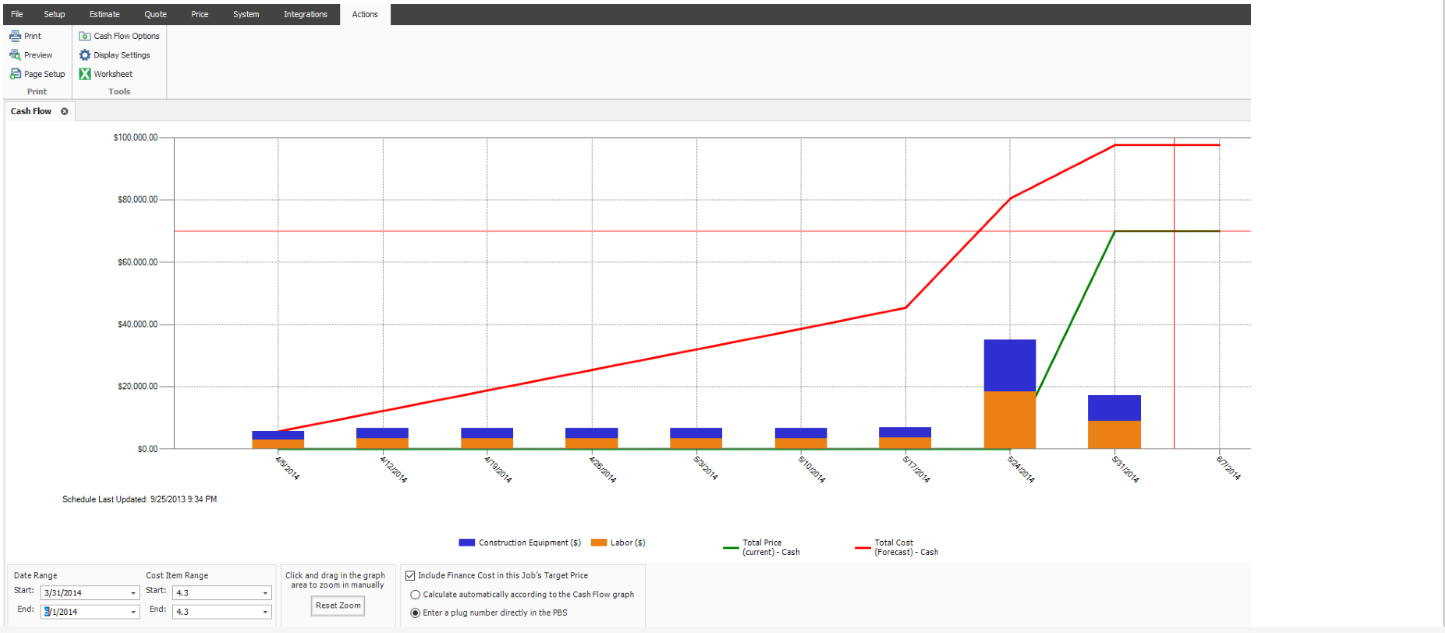Click the Print icon in the ribbon
This screenshot has height=633, width=1445.
click(x=15, y=36)
